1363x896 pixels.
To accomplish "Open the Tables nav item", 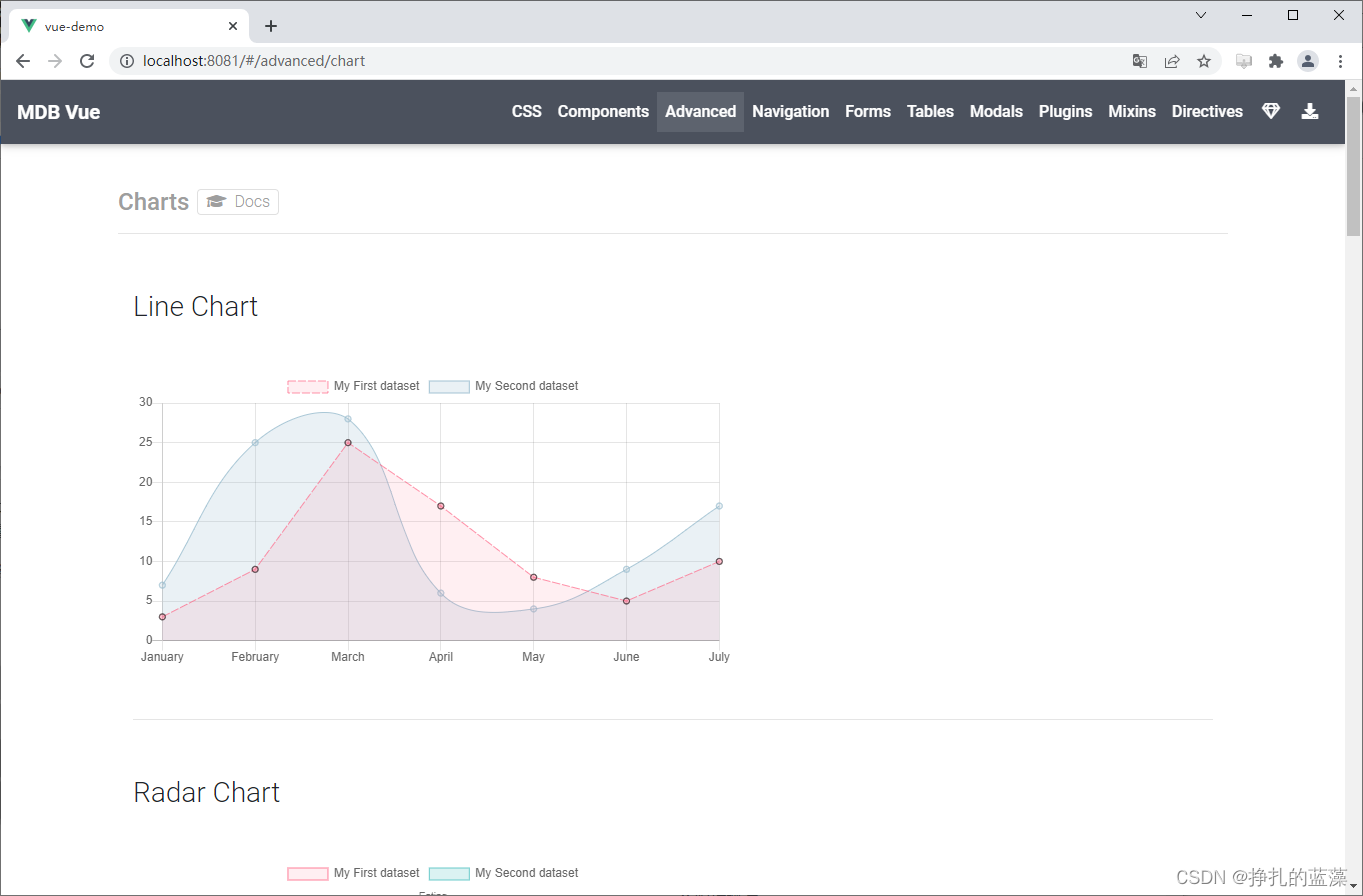I will pos(930,112).
